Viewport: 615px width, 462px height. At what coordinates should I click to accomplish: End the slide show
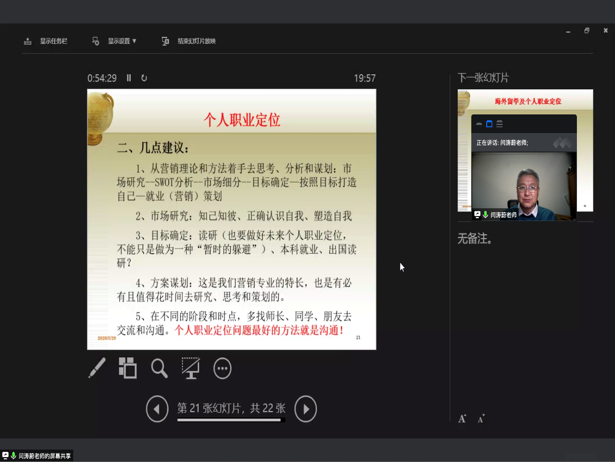[x=189, y=41]
